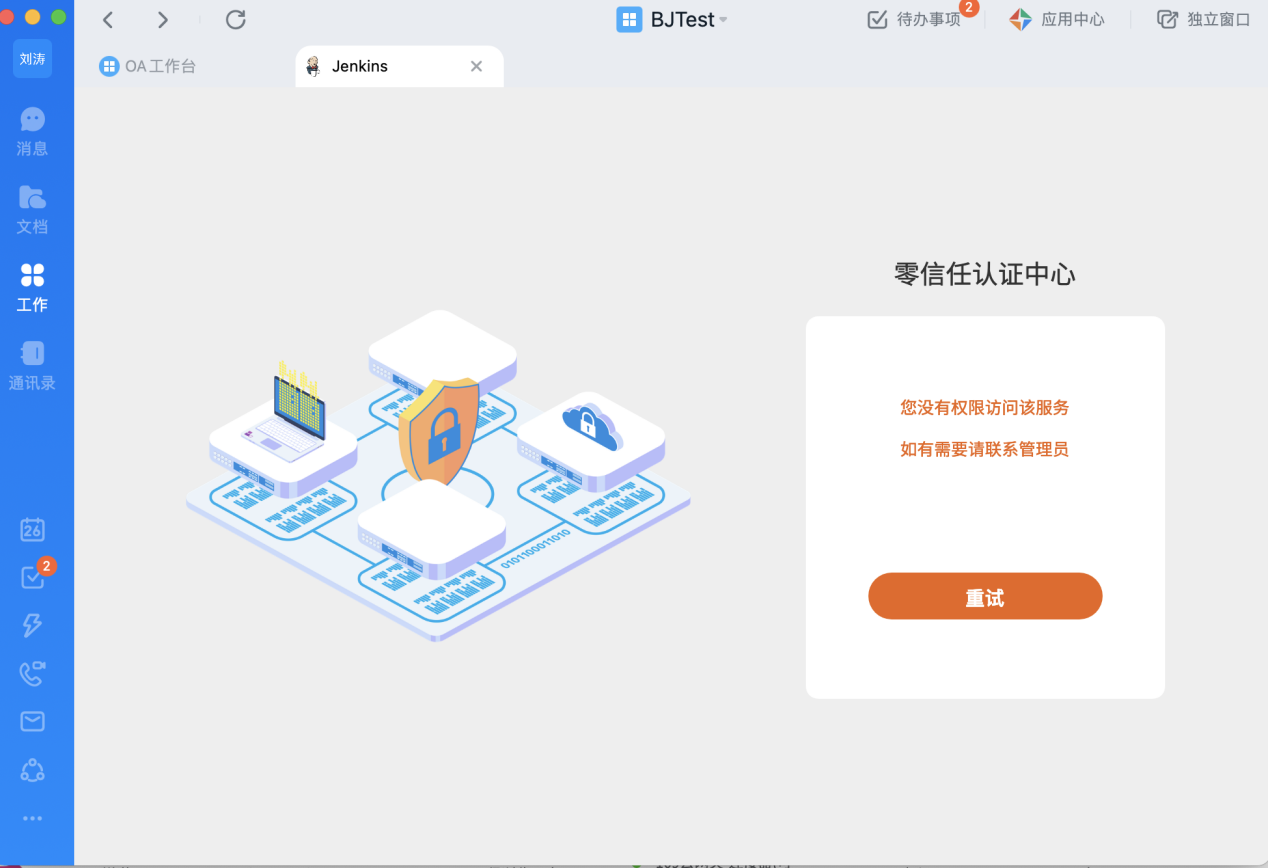Viewport: 1268px width, 868px height.
Task: Open the 应用中心 app center
Action: (x=1057, y=20)
